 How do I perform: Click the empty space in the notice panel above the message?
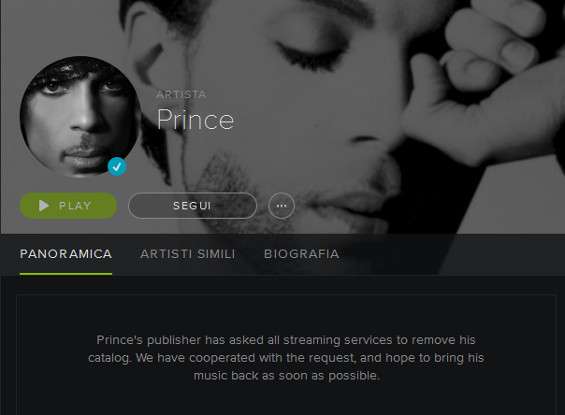click(x=286, y=313)
